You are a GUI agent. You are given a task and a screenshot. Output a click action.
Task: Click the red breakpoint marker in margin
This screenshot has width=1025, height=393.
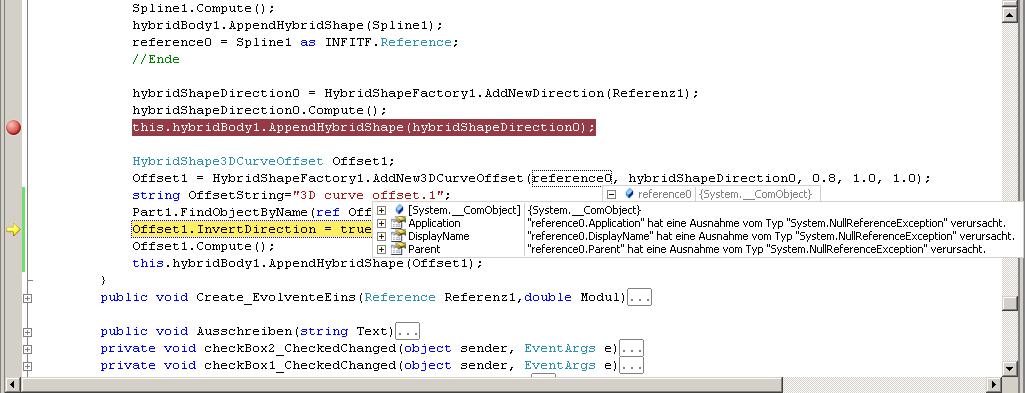pos(13,128)
